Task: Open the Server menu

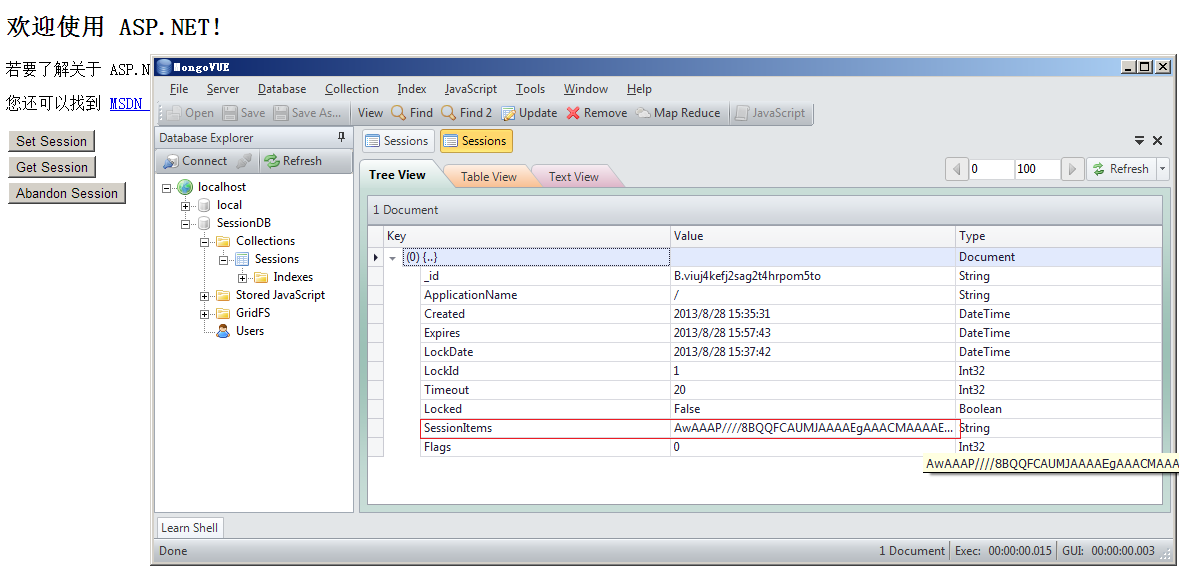Action: coord(223,89)
